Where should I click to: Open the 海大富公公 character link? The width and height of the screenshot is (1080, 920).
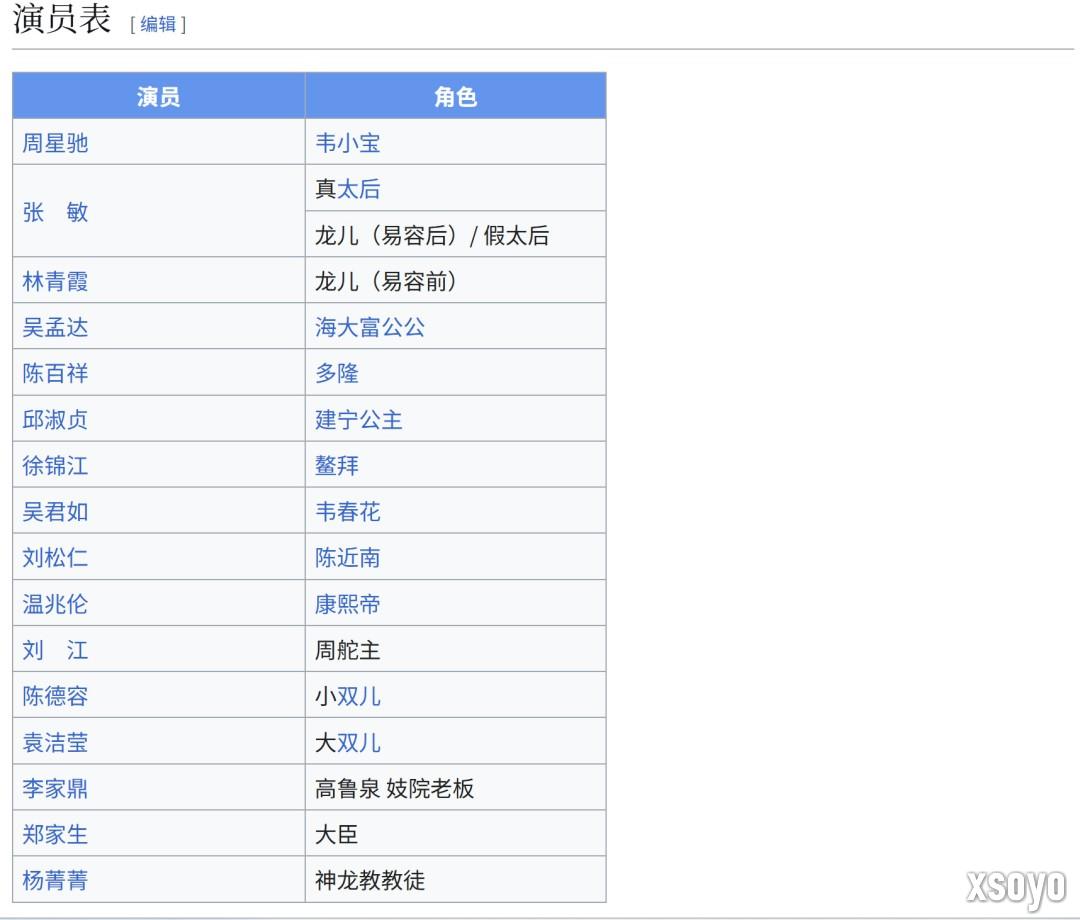[x=370, y=327]
